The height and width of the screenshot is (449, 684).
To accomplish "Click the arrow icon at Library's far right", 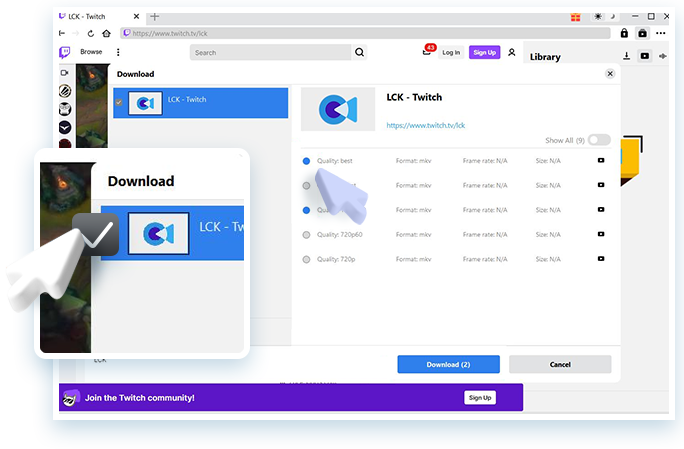I will coord(663,56).
